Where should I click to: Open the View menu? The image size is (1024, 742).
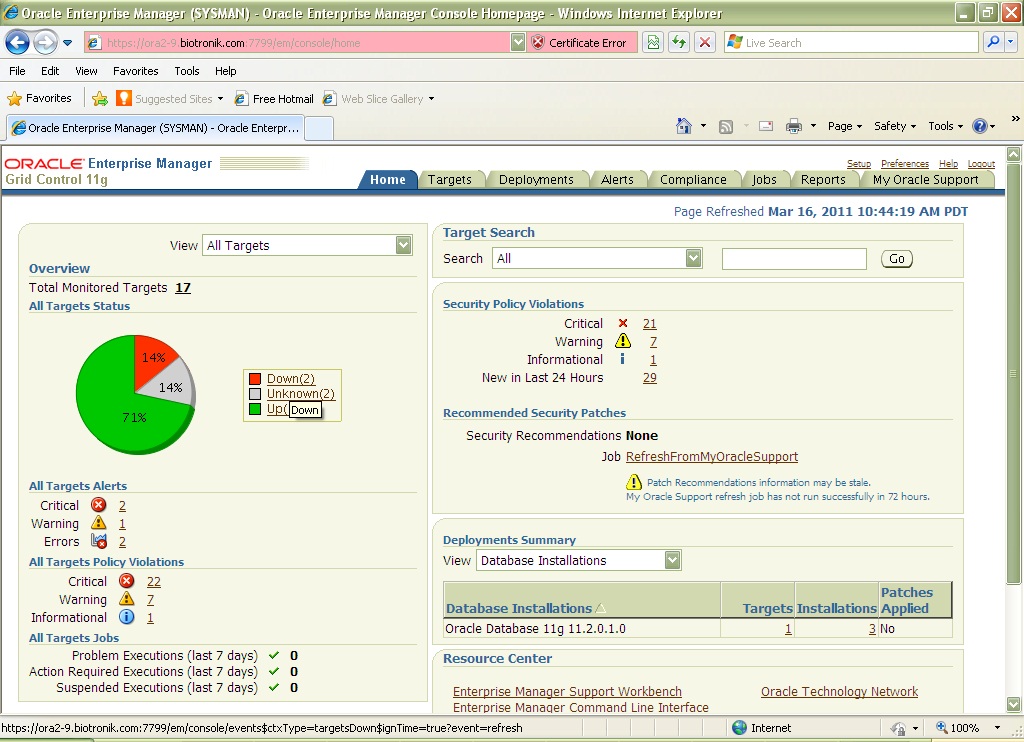click(86, 71)
